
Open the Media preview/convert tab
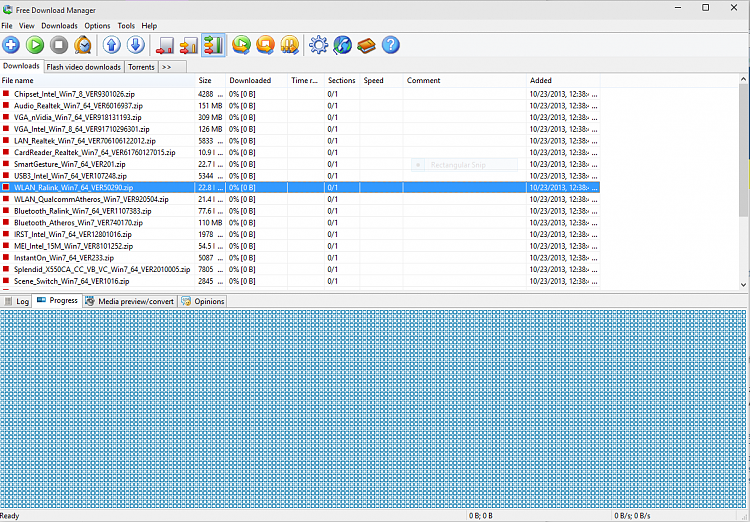pos(130,301)
